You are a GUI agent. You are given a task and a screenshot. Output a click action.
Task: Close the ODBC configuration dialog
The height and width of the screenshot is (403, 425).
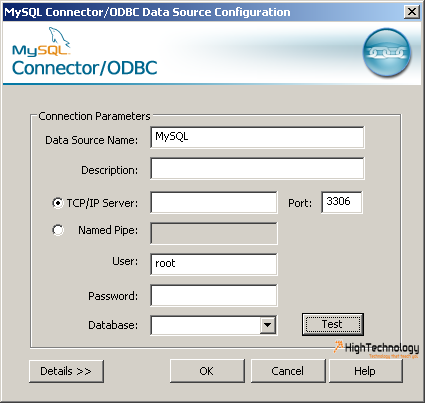click(x=412, y=12)
